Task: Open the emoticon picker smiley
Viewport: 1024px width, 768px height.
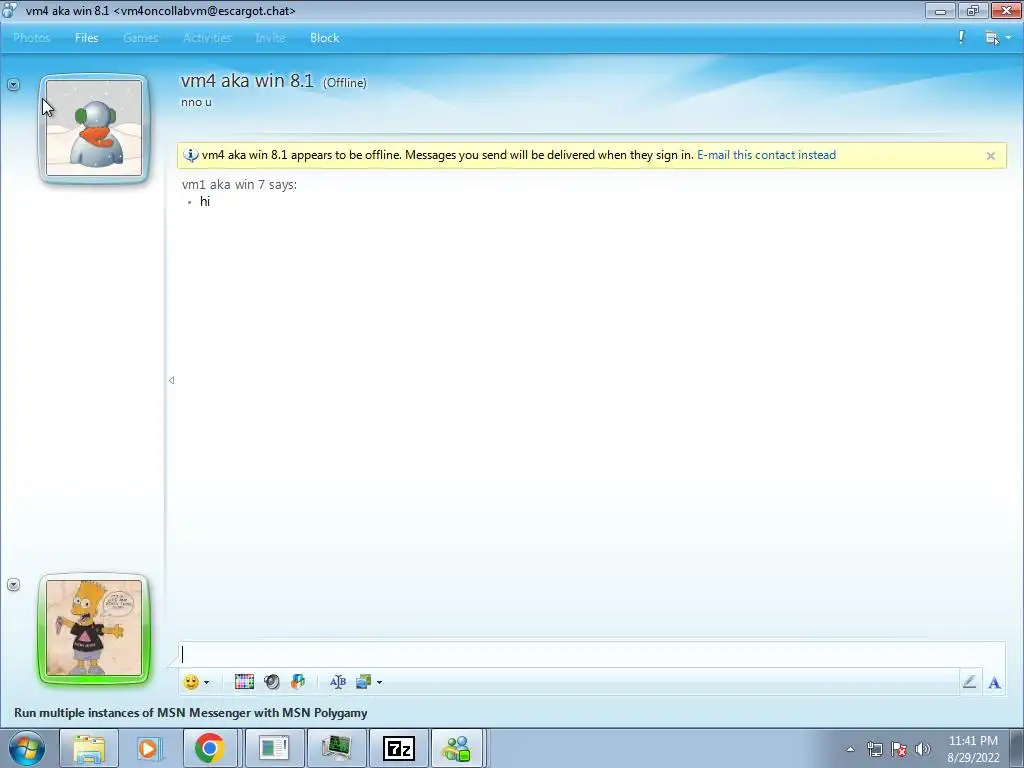Action: click(191, 682)
